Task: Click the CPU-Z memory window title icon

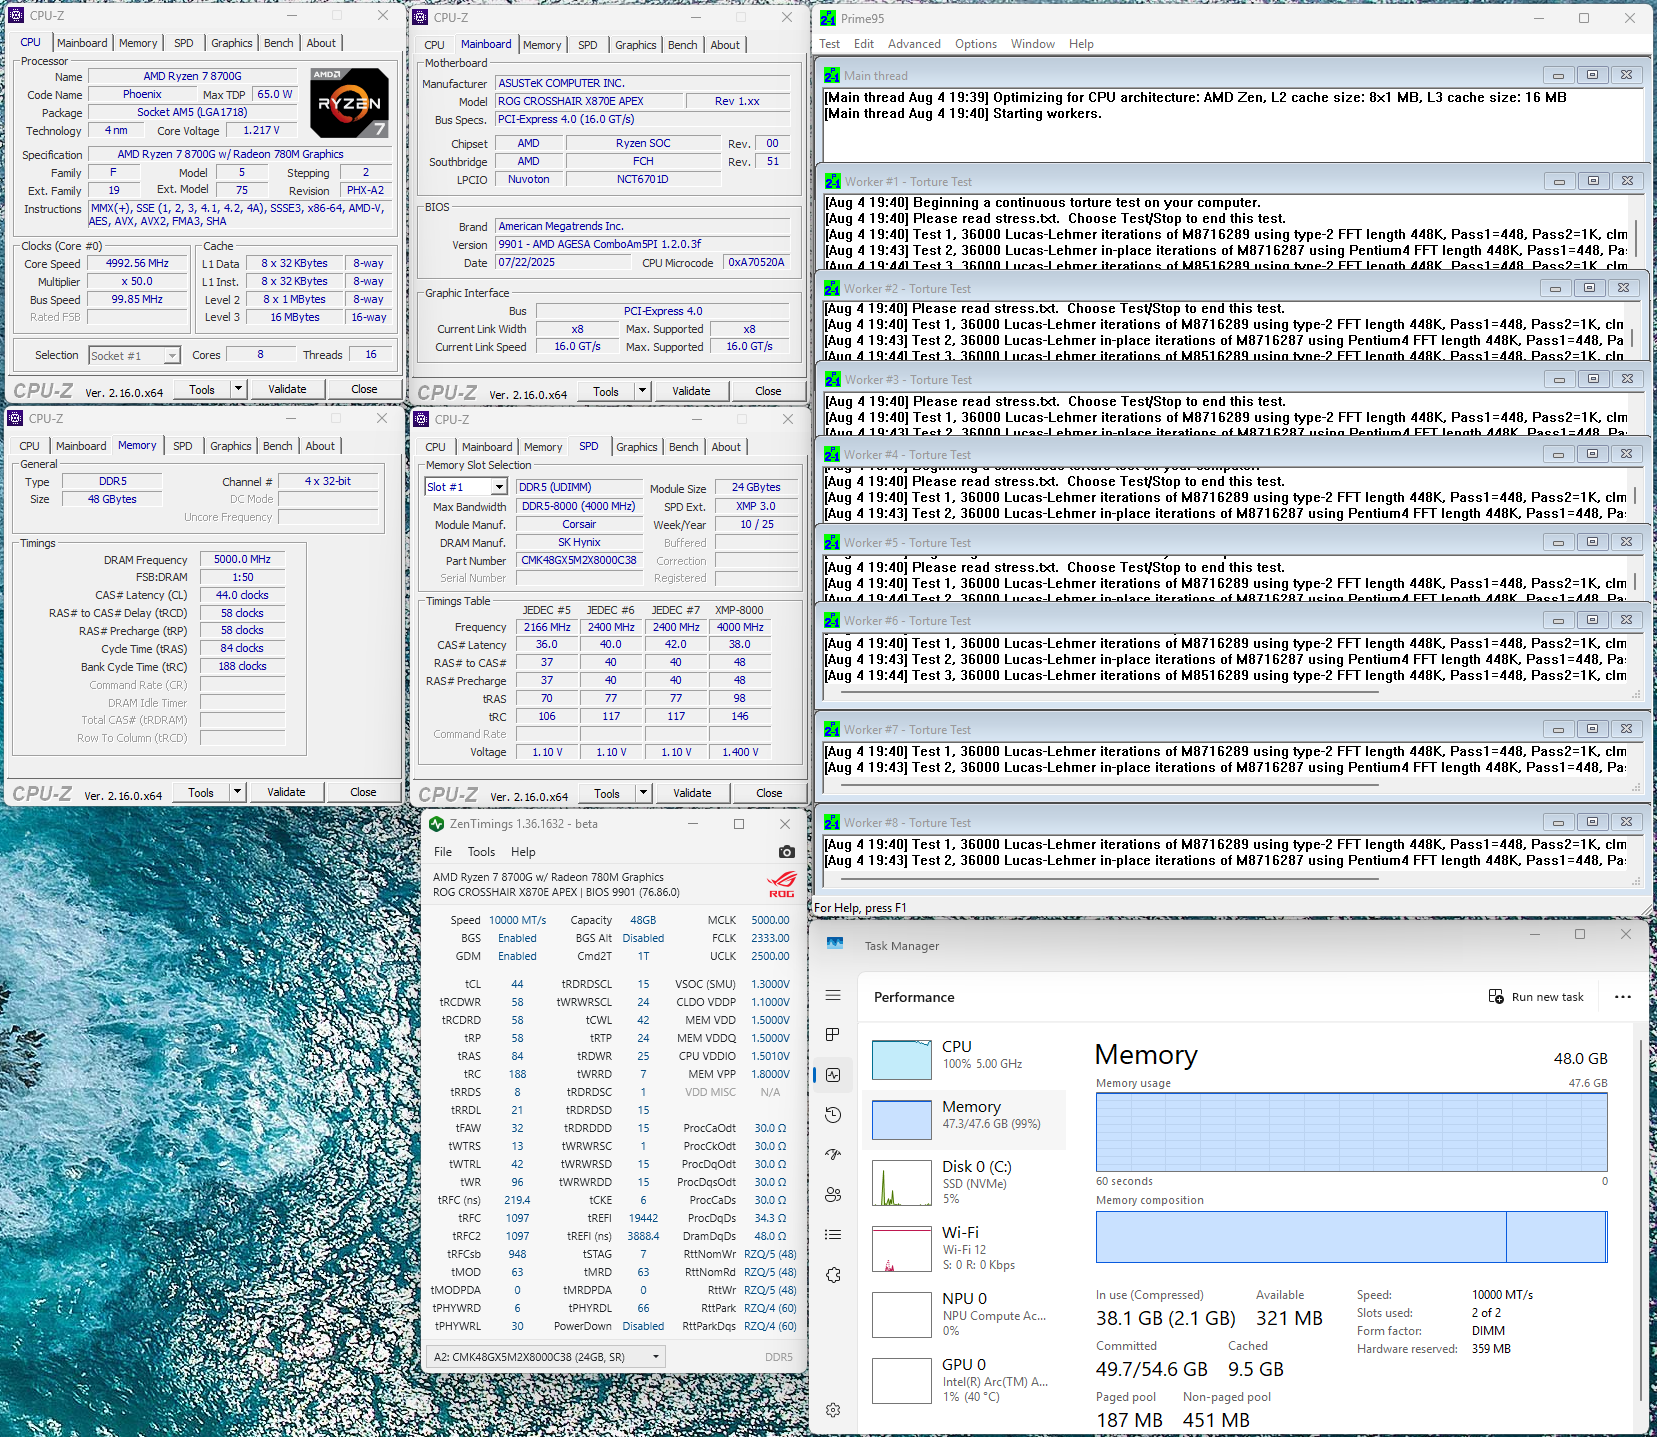Action: 15,418
